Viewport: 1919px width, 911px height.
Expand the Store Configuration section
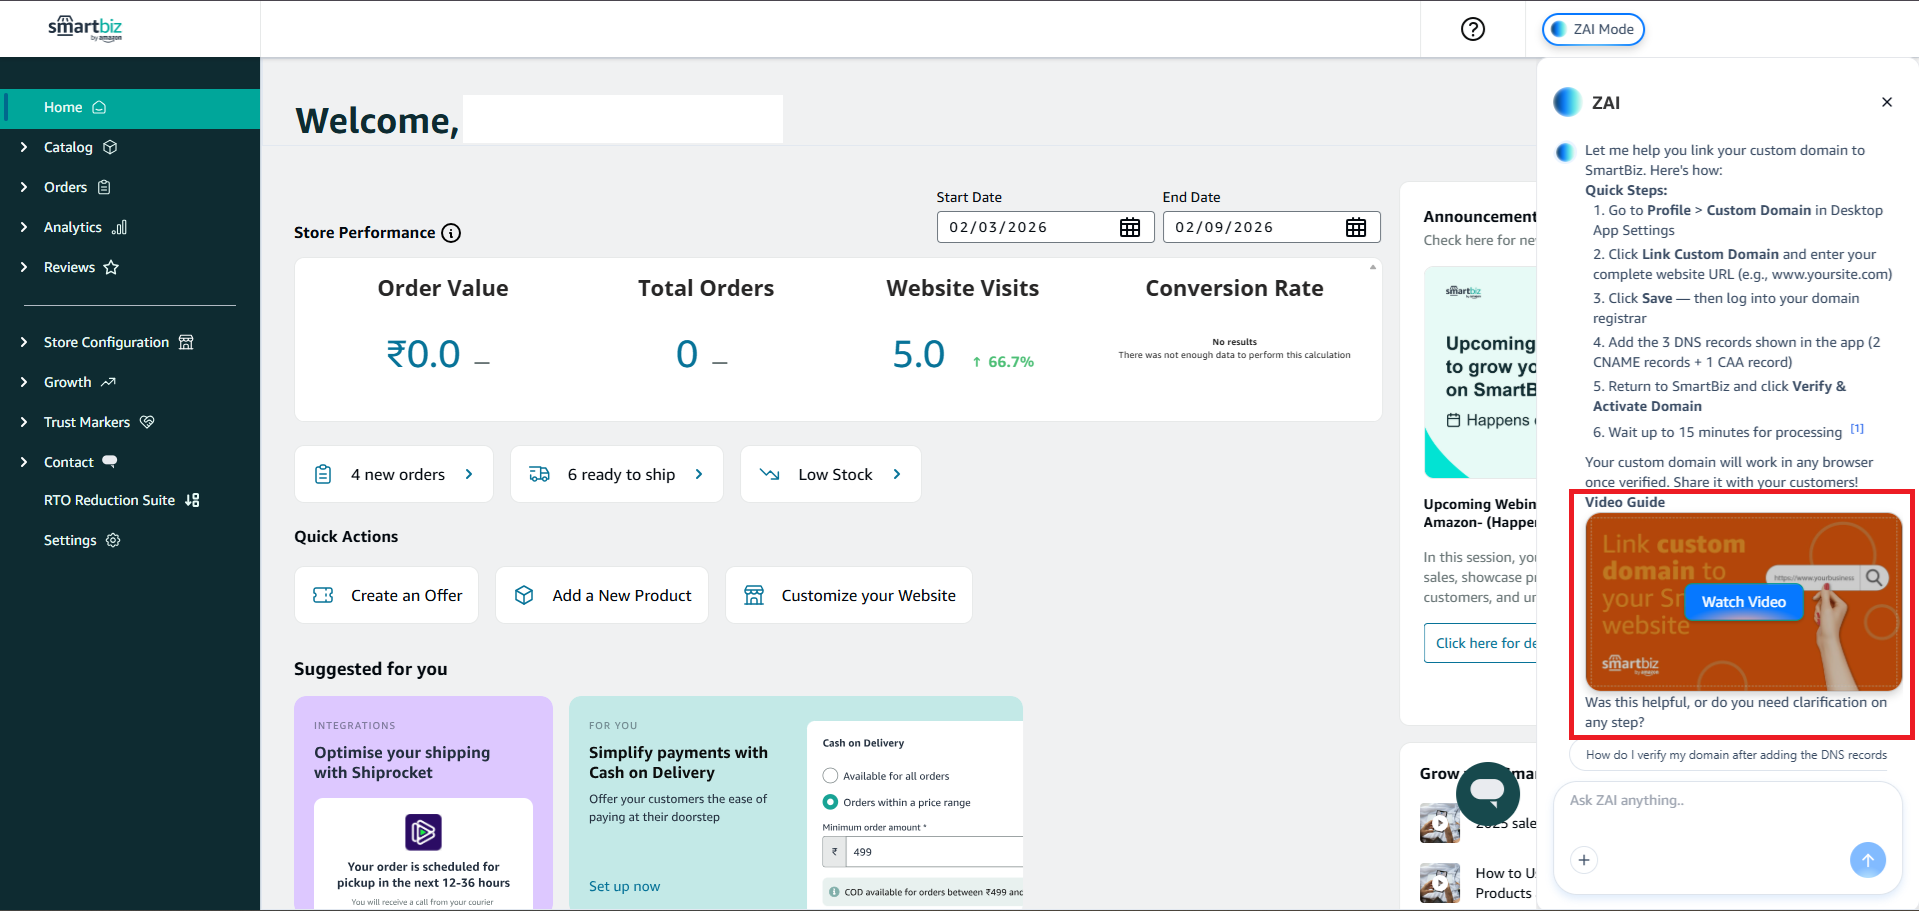click(x=106, y=342)
